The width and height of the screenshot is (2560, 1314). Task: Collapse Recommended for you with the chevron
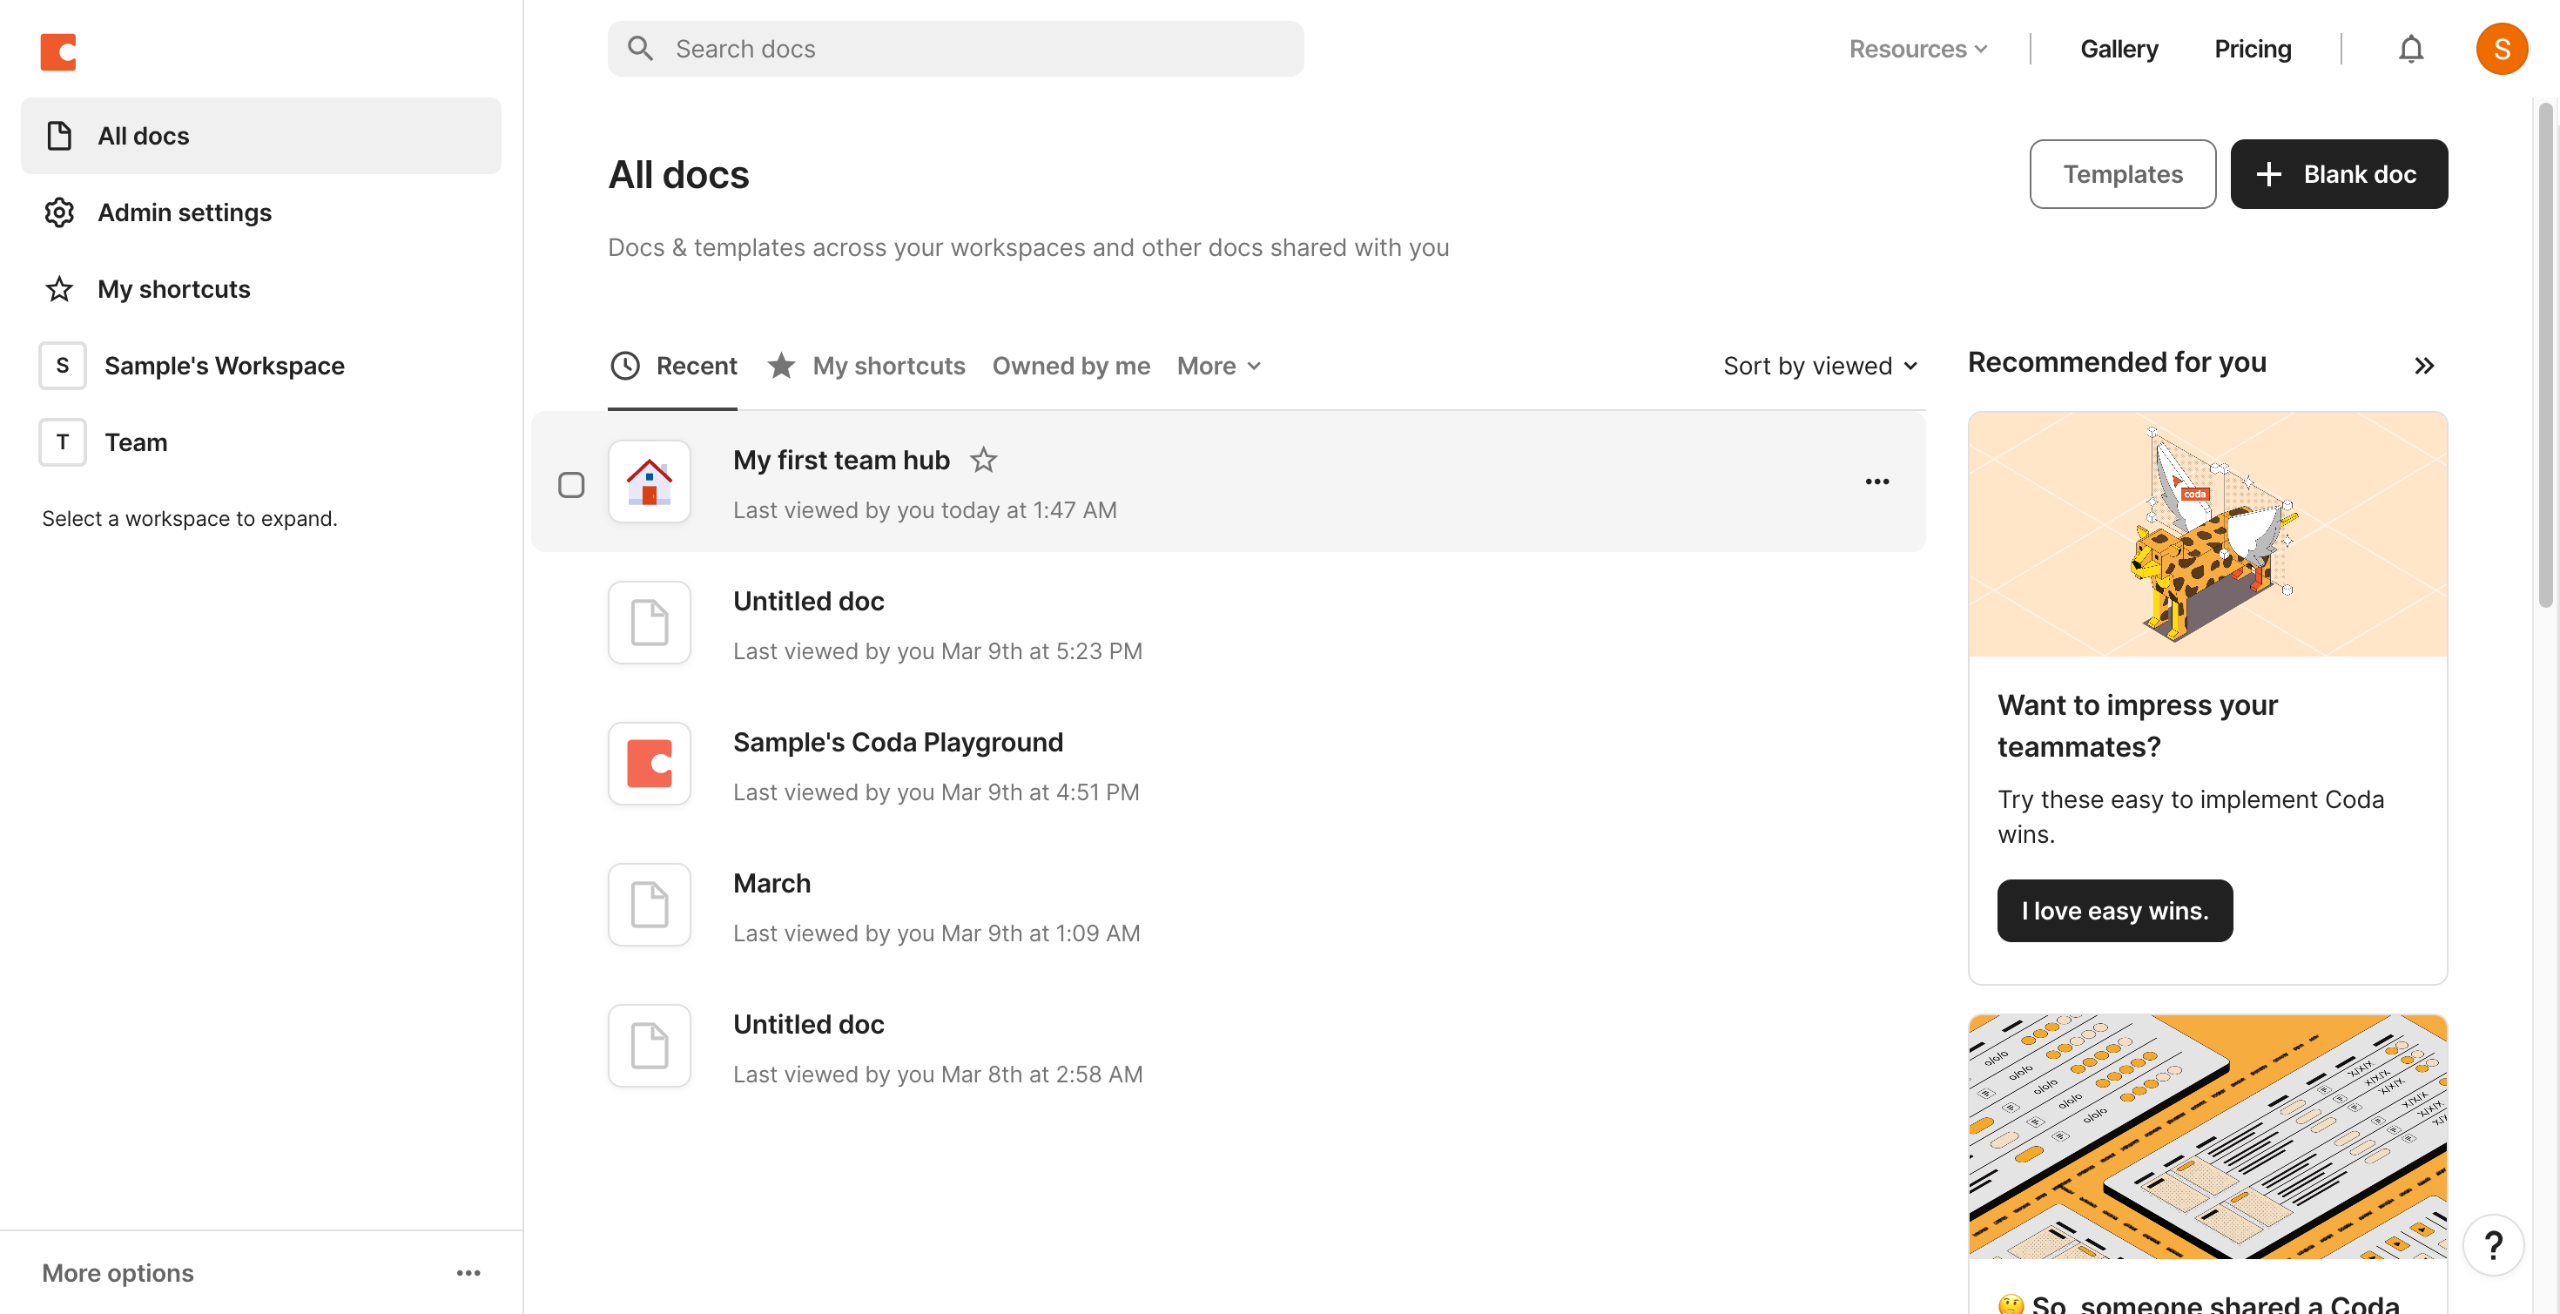(x=2424, y=365)
